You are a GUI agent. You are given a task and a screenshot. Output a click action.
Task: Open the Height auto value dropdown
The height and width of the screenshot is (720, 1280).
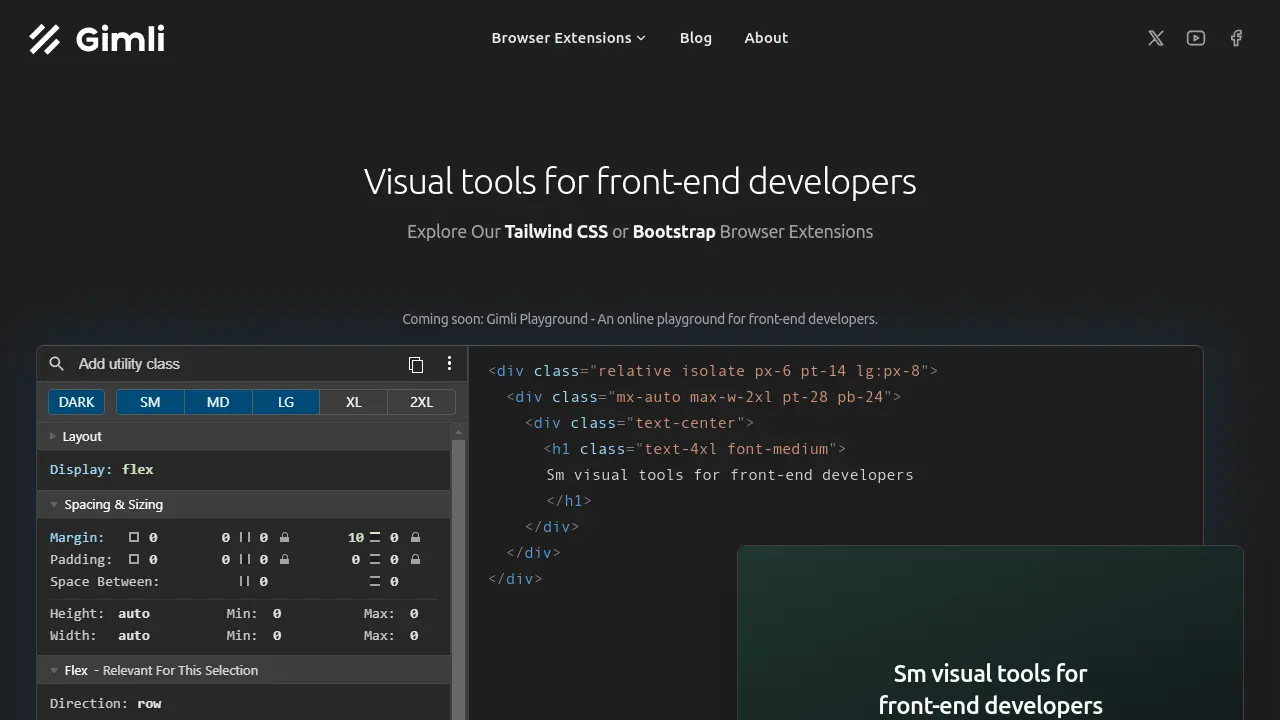point(134,613)
